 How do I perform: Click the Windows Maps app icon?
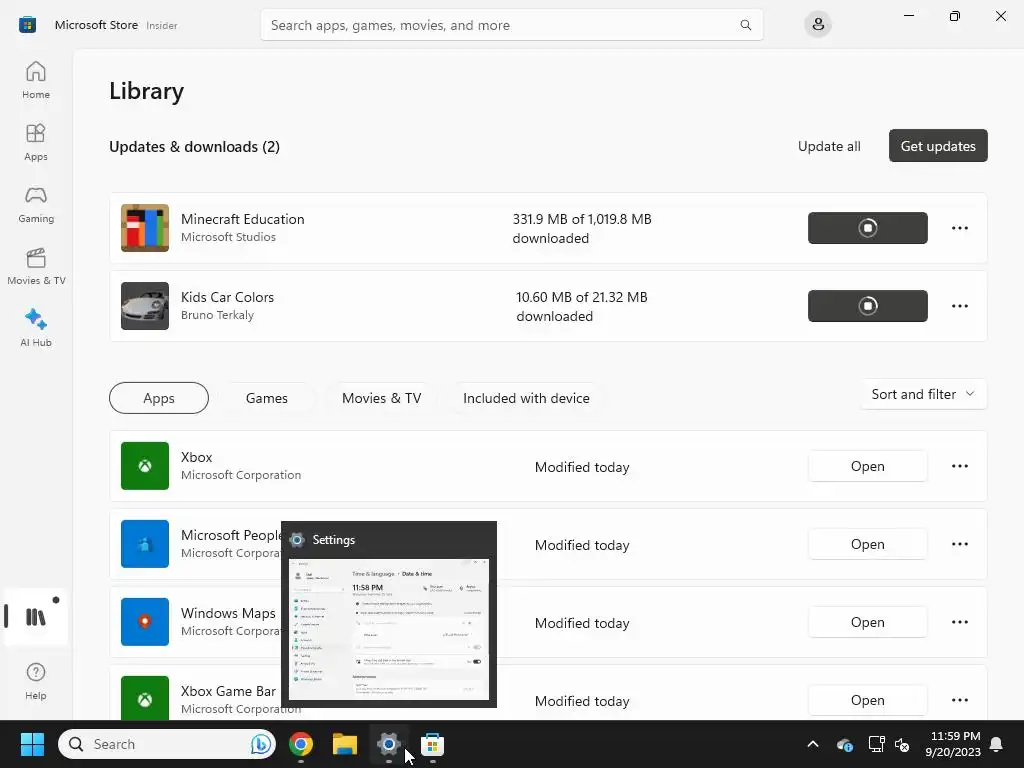(145, 622)
